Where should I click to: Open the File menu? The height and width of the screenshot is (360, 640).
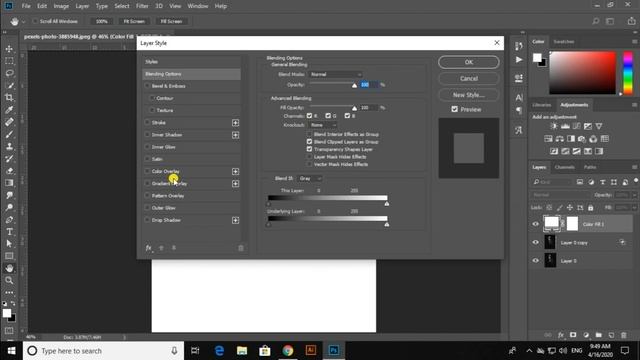[x=26, y=6]
